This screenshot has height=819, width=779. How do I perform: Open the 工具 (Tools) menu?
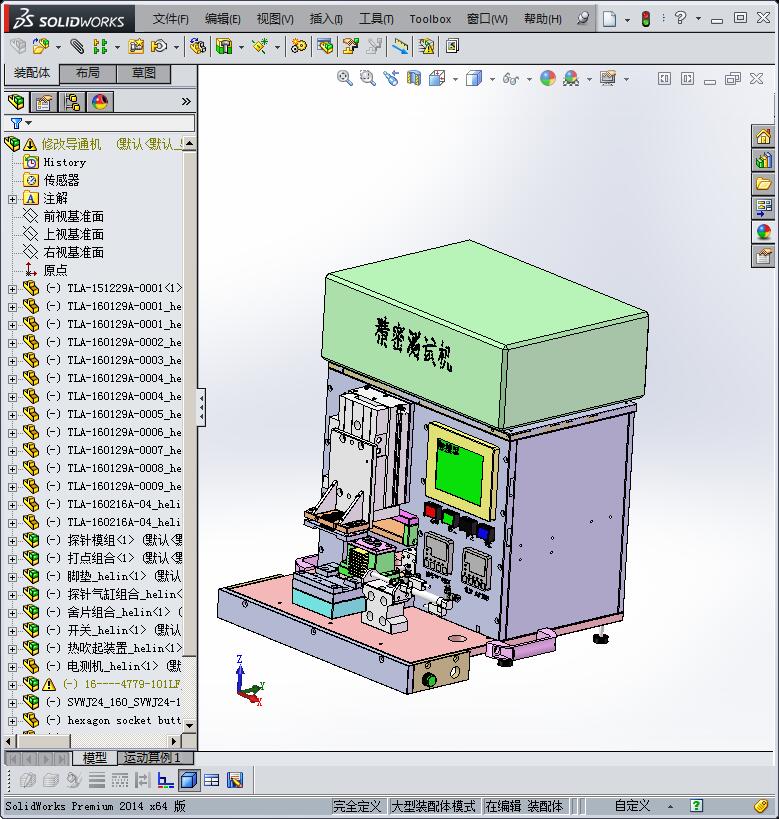point(376,18)
